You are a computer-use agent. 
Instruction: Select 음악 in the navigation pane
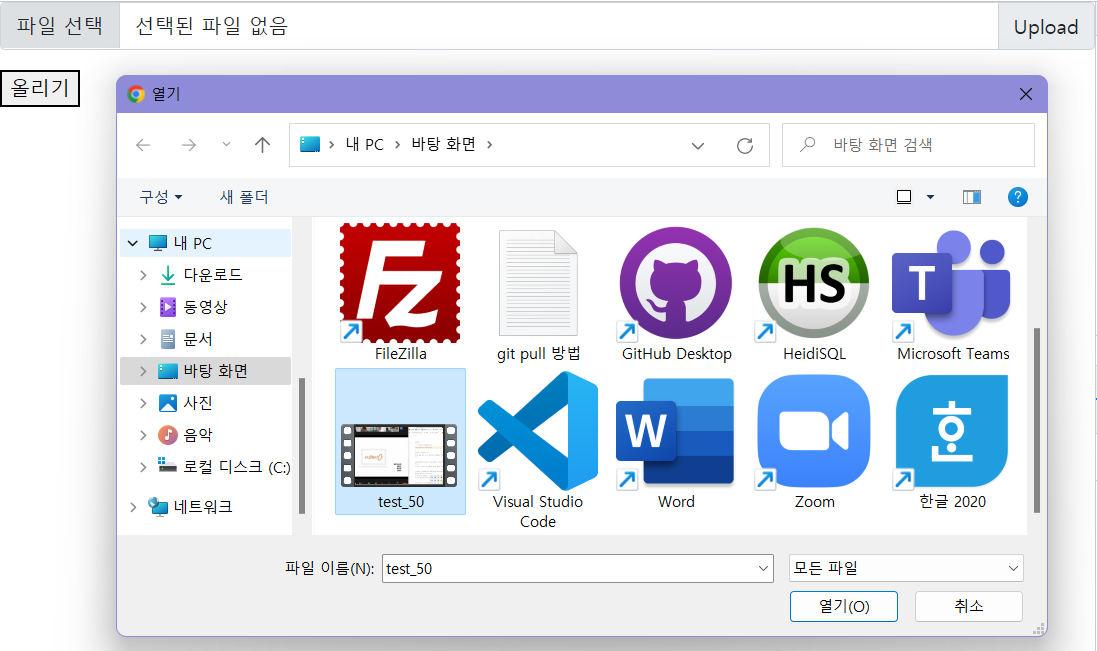[197, 435]
